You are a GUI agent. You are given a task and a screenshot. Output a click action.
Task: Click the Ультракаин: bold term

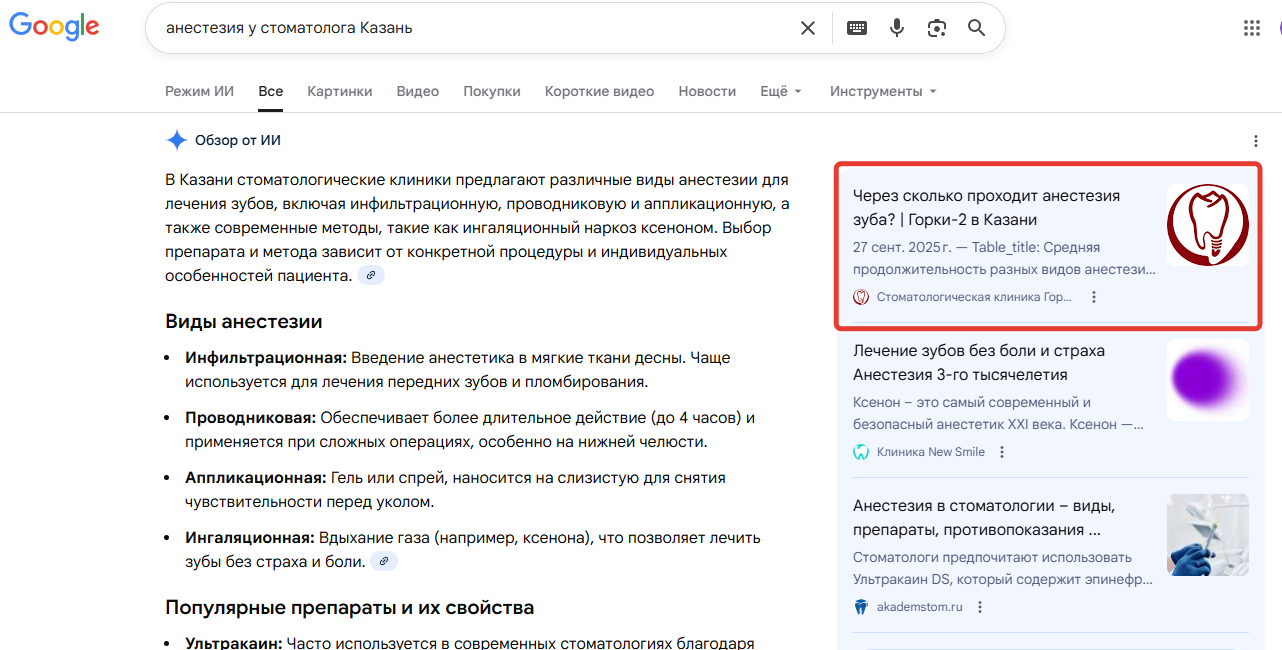[x=234, y=644]
